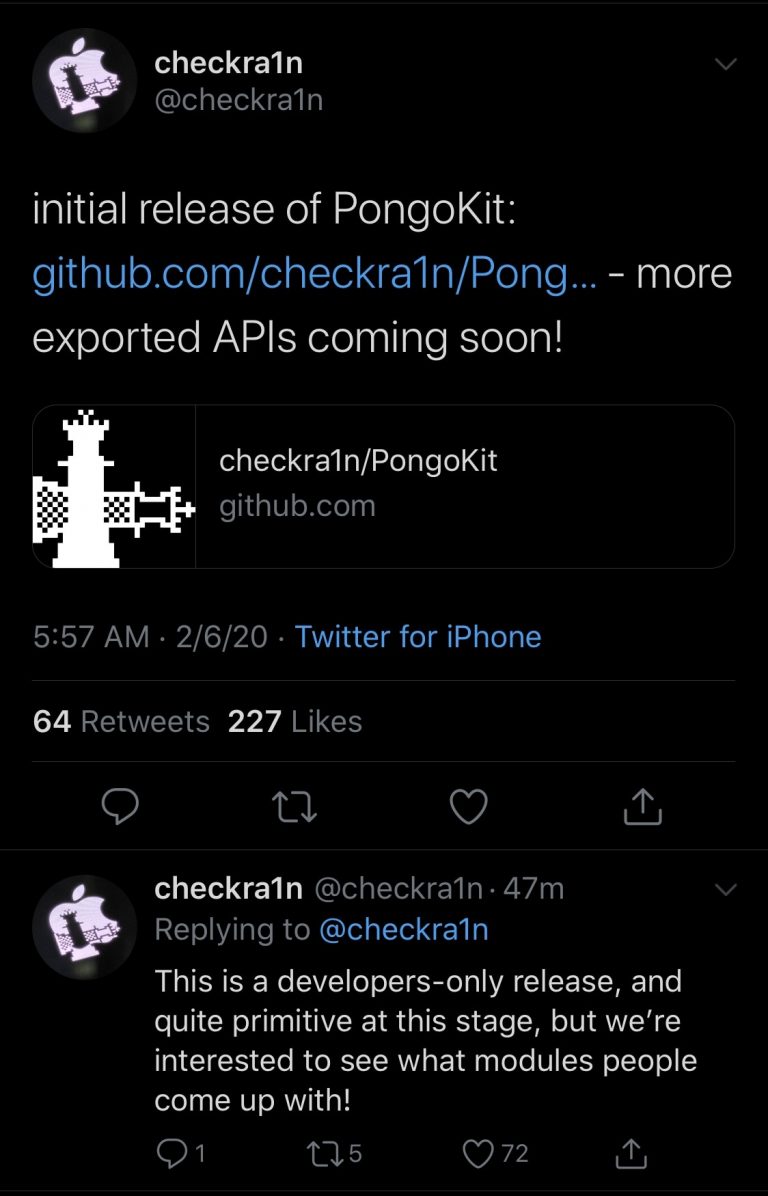Viewport: 768px width, 1196px height.
Task: Like the main PongoKit tweet
Action: pyautogui.click(x=469, y=807)
